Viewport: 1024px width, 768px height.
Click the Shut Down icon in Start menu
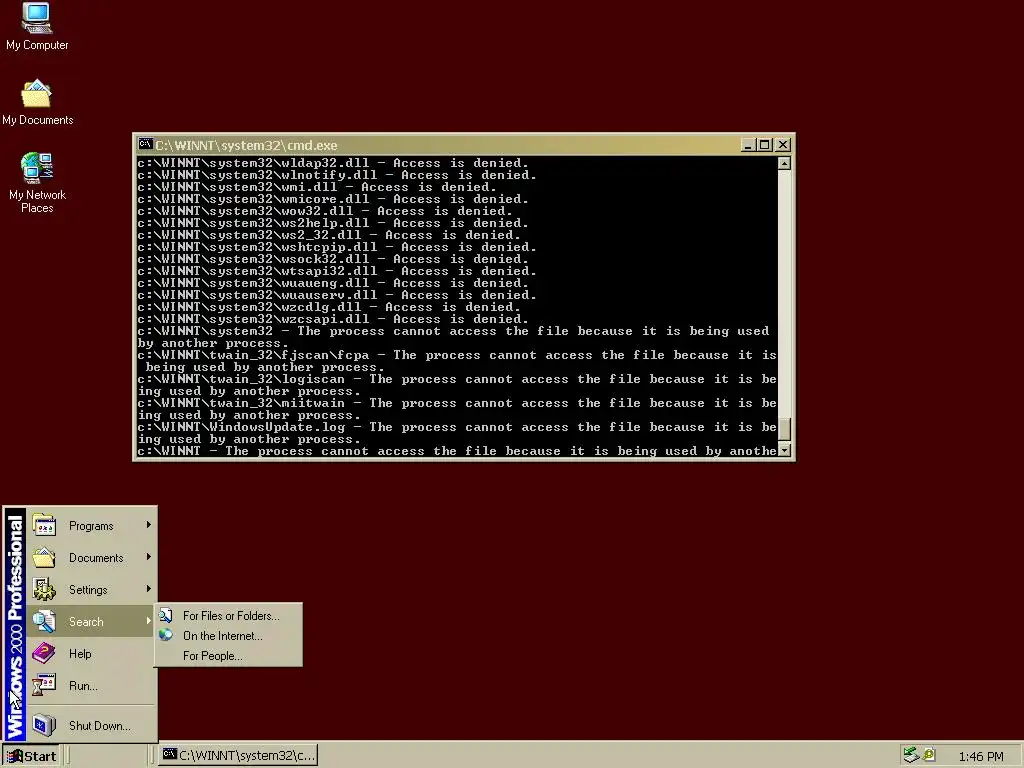click(x=44, y=725)
